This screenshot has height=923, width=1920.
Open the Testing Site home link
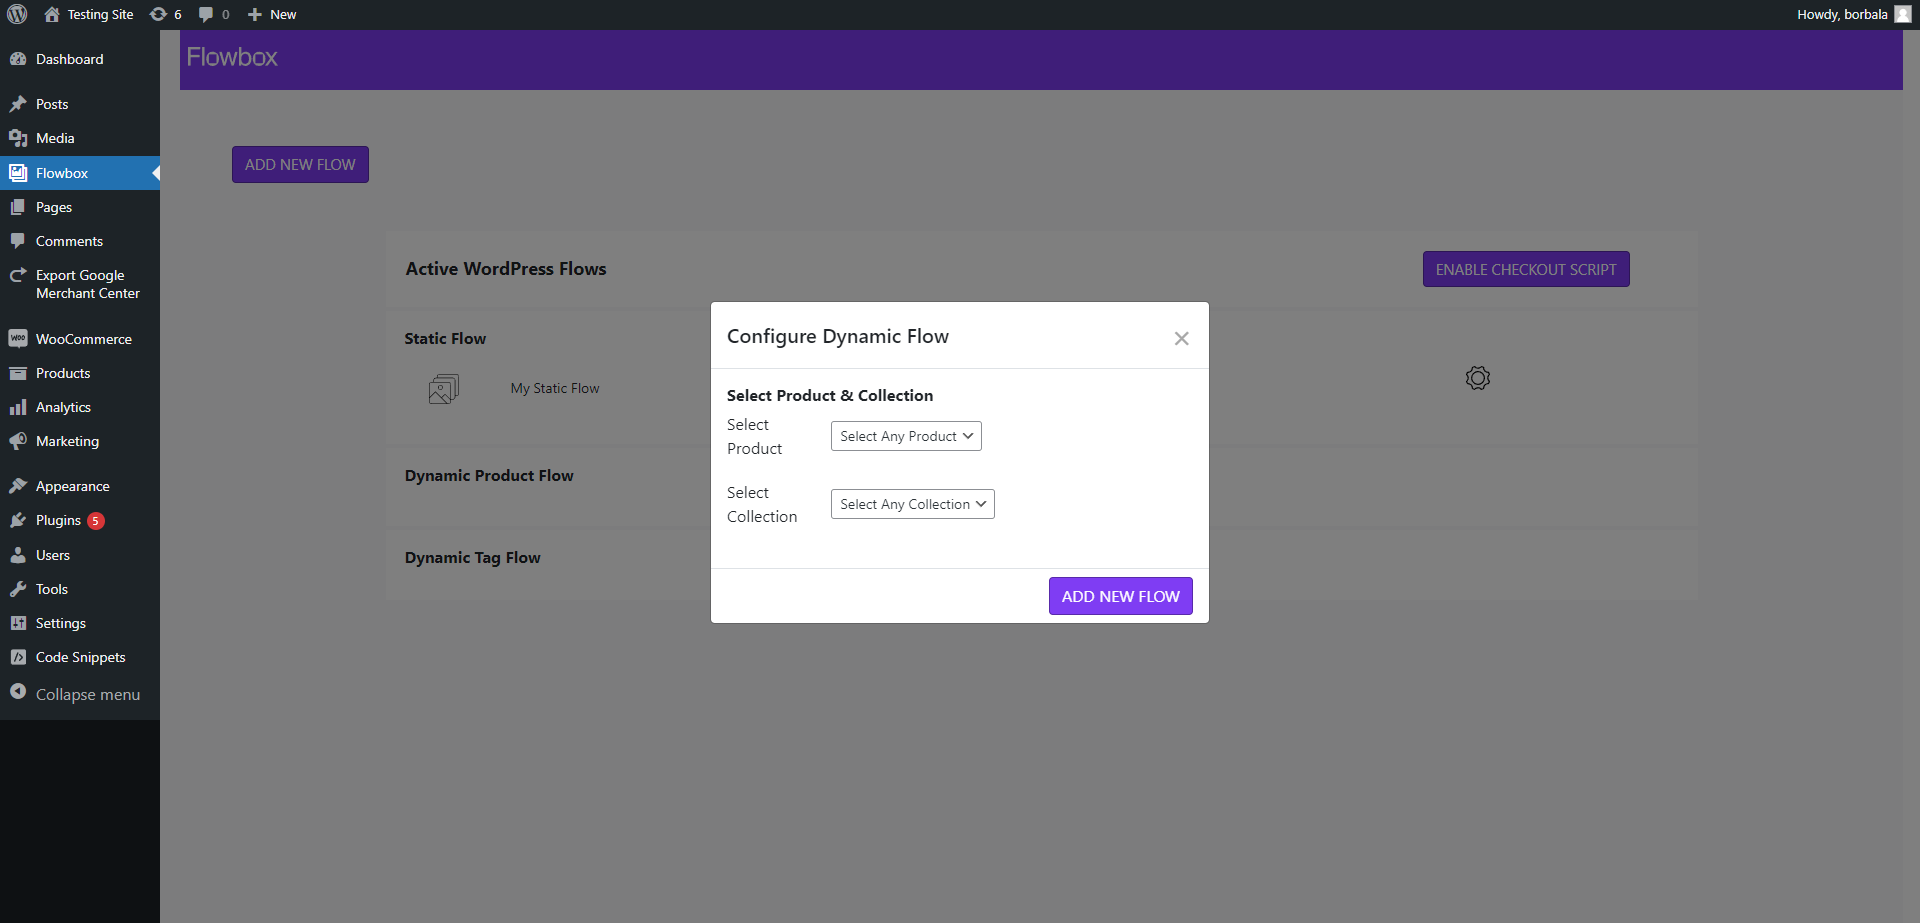pyautogui.click(x=89, y=14)
